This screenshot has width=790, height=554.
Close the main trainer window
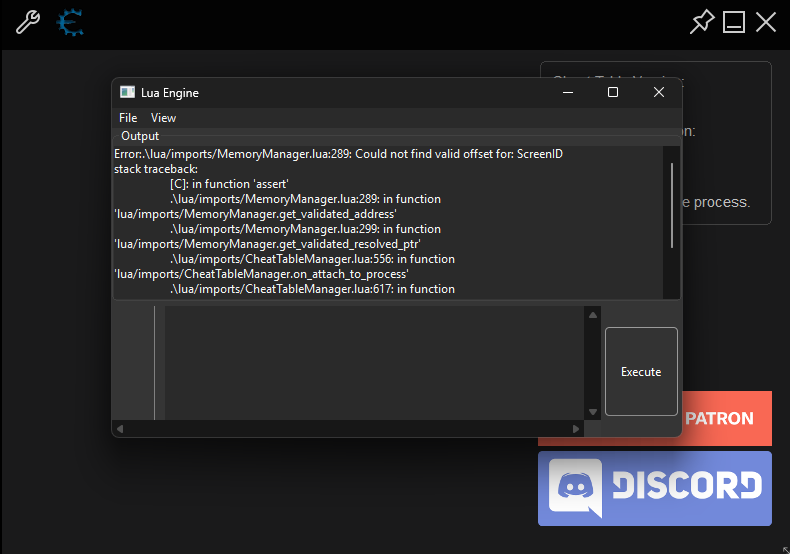766,22
